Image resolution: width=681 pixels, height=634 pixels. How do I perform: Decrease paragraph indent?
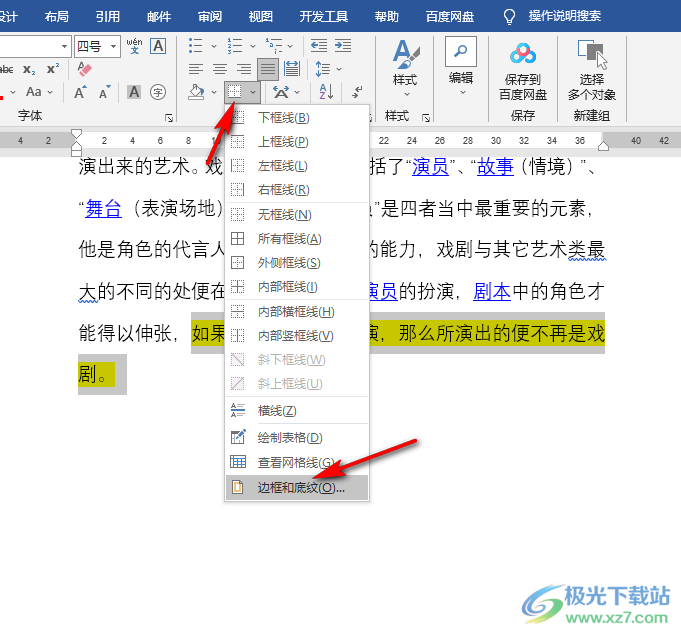tap(319, 46)
